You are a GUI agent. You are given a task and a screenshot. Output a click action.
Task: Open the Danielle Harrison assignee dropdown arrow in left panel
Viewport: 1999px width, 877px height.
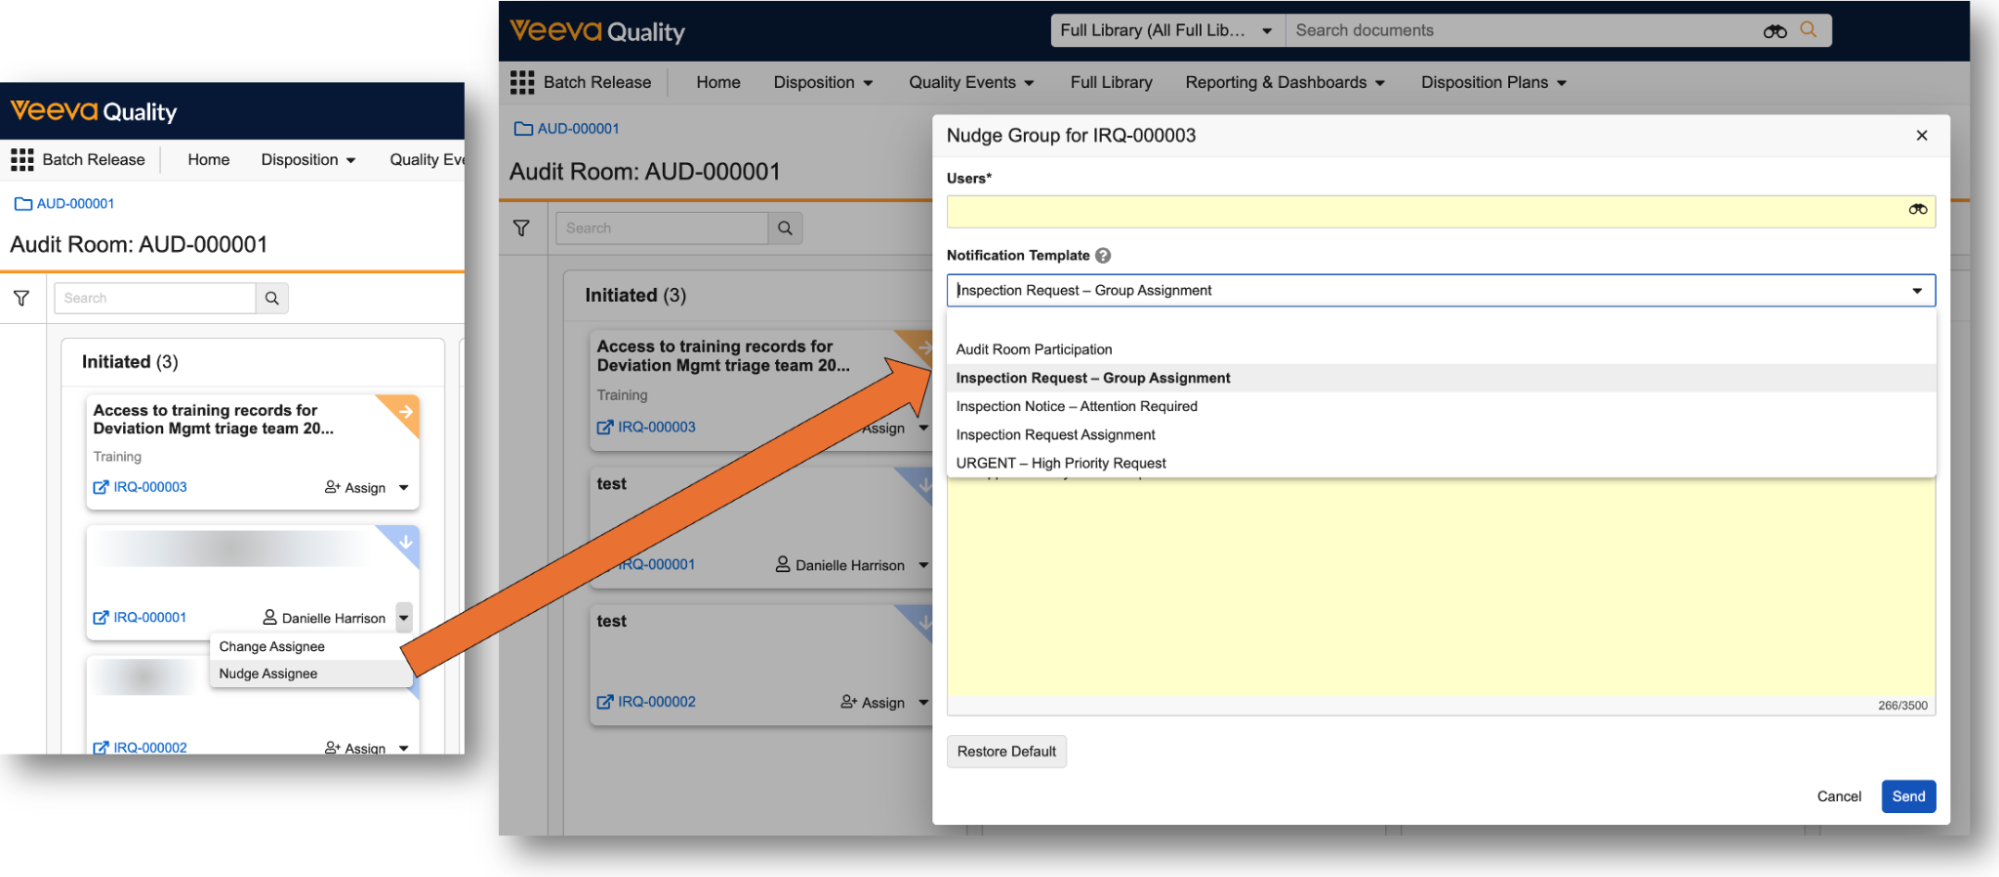point(404,618)
